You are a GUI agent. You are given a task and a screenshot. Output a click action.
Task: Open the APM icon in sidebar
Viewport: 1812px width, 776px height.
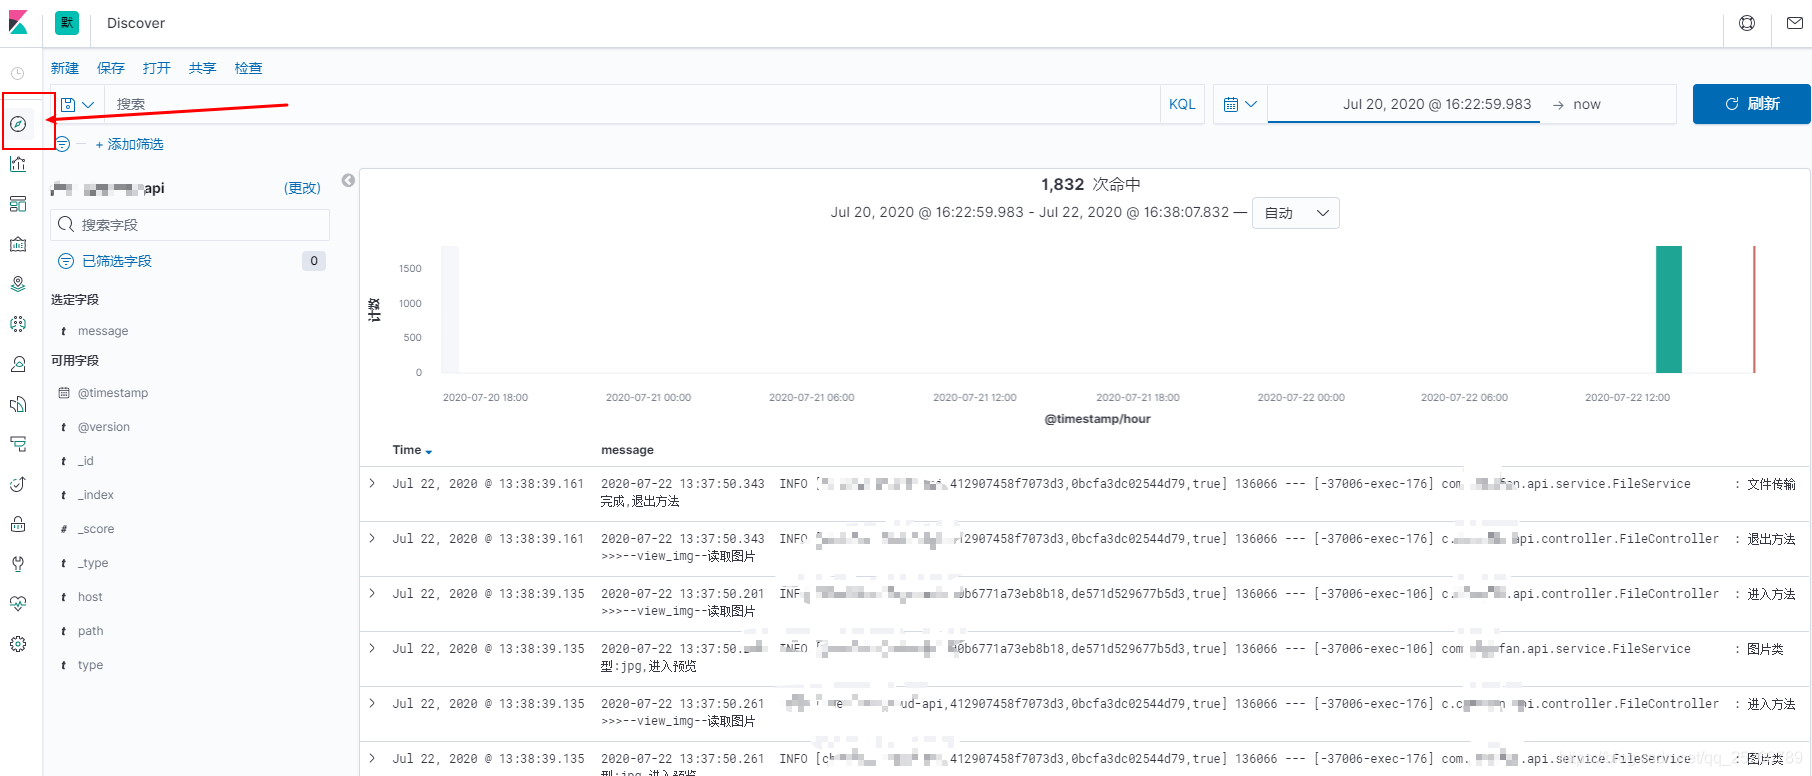pos(18,444)
